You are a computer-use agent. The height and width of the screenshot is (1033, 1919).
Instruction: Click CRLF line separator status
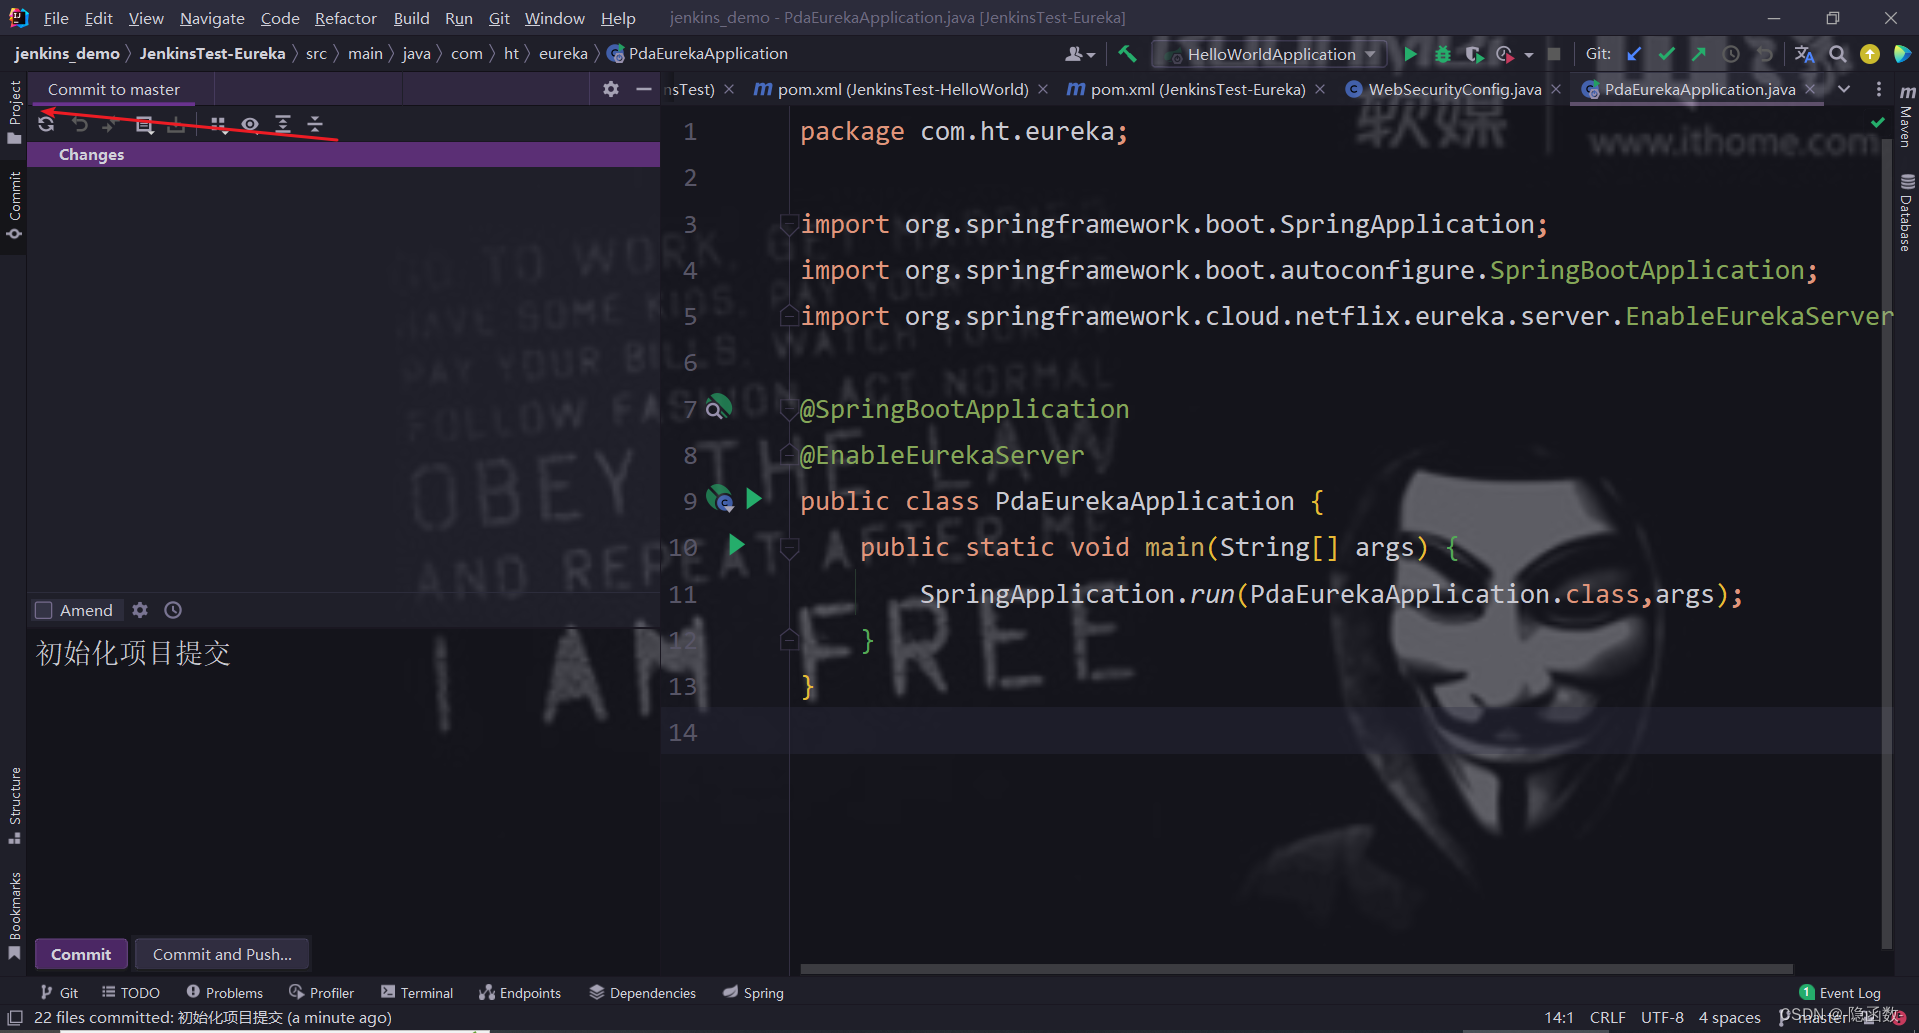click(1607, 1018)
